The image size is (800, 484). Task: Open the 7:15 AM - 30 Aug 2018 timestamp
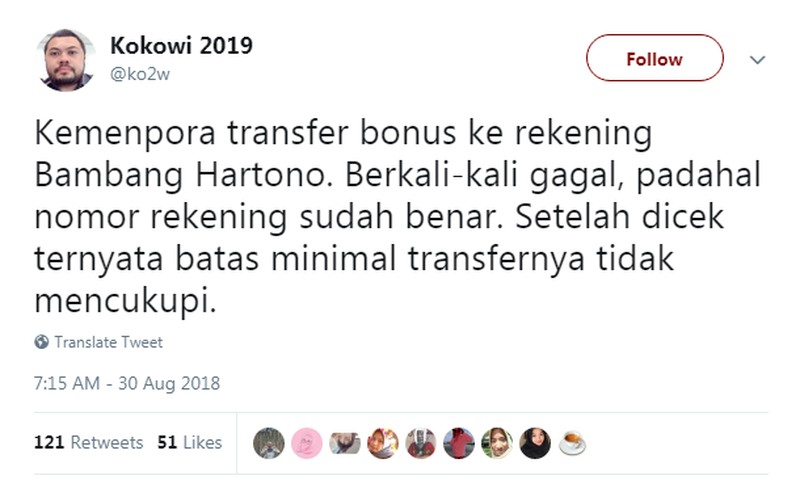tap(127, 383)
